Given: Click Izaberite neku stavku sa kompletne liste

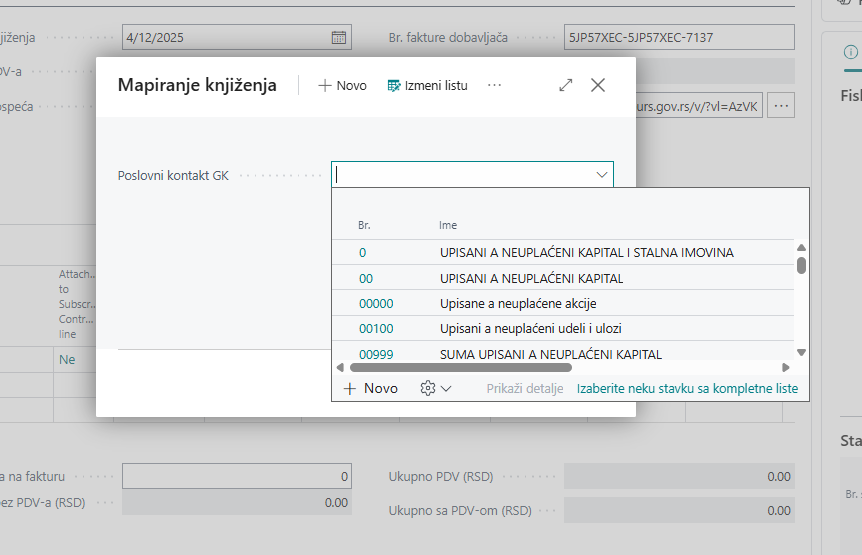Looking at the screenshot, I should click(x=687, y=389).
